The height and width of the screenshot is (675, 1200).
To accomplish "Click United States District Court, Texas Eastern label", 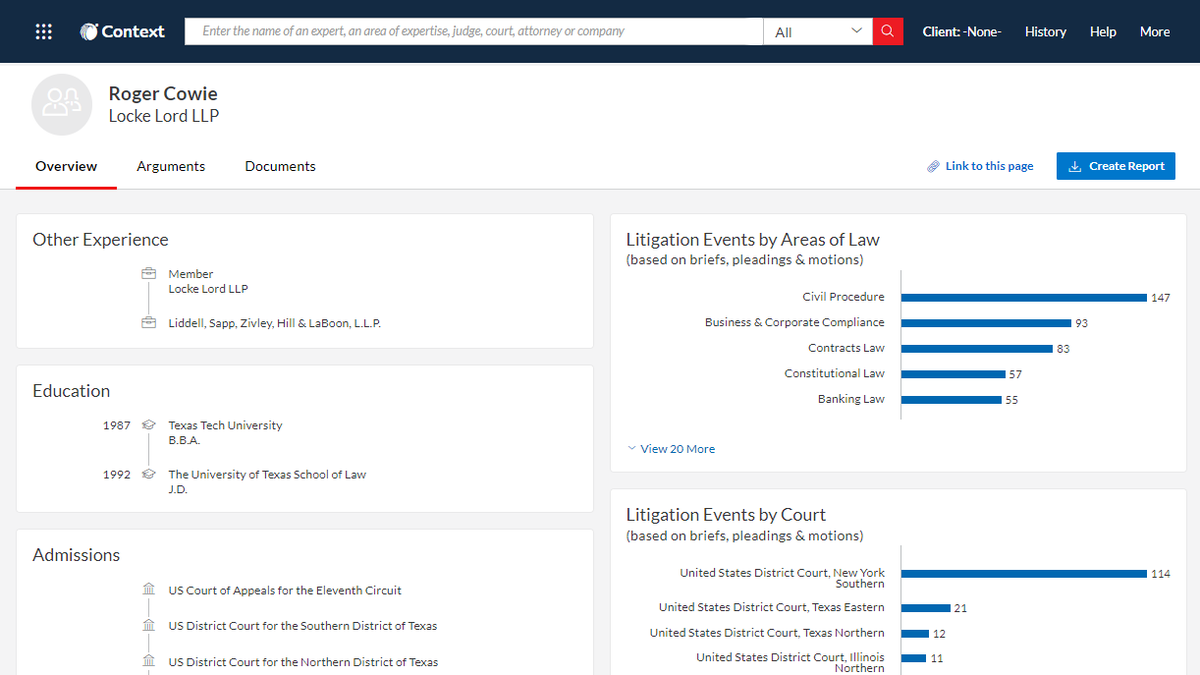I will (x=772, y=607).
